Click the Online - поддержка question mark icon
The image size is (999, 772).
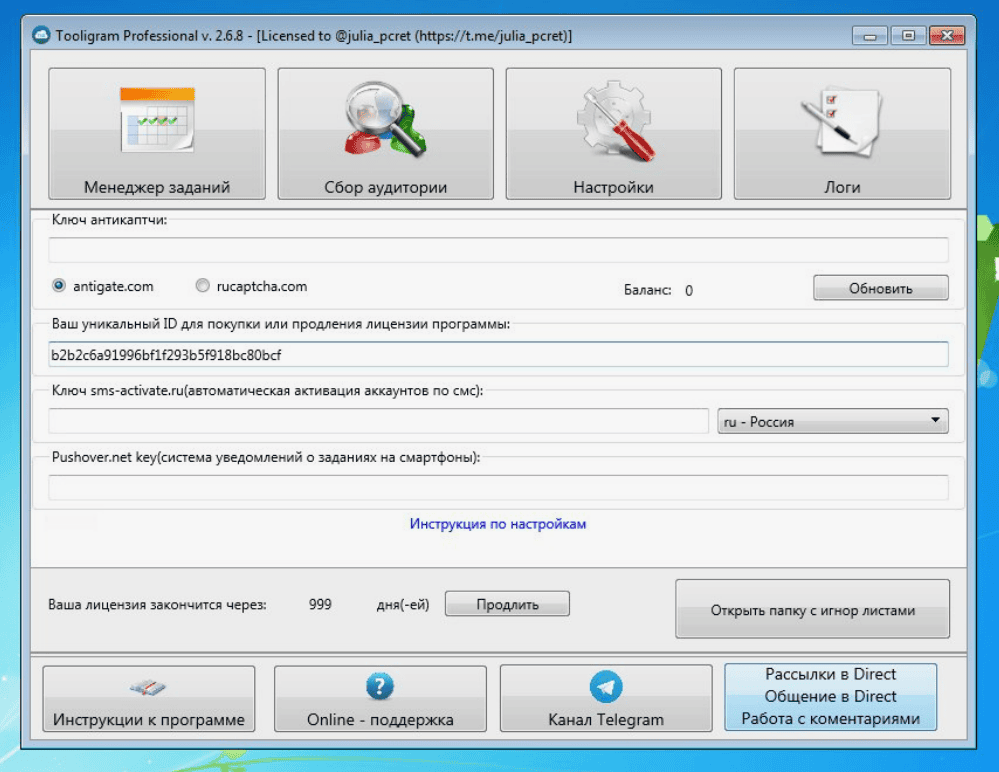pos(380,687)
